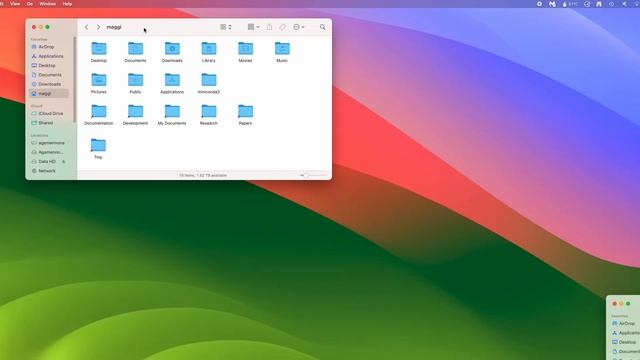Open iCloud Drive from the sidebar

(x=49, y=113)
